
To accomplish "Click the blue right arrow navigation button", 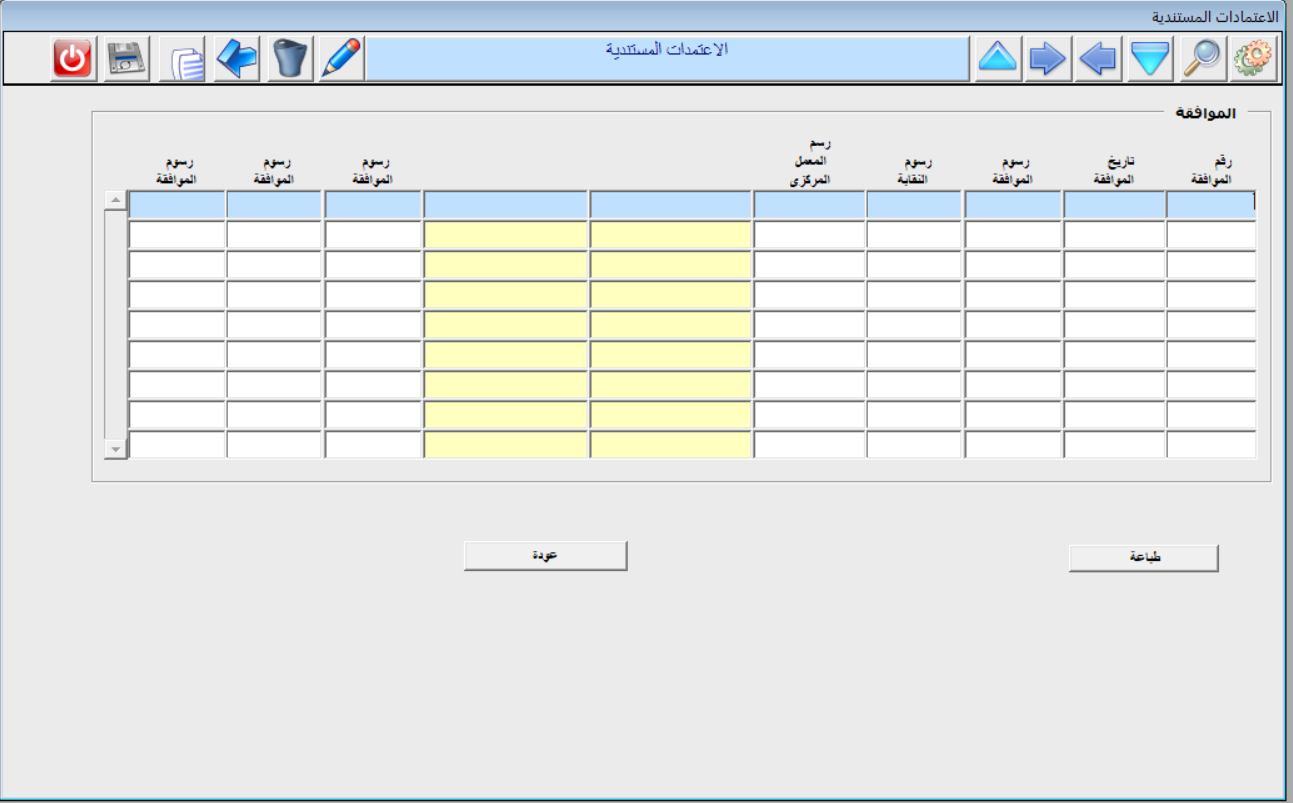I will tap(1048, 60).
